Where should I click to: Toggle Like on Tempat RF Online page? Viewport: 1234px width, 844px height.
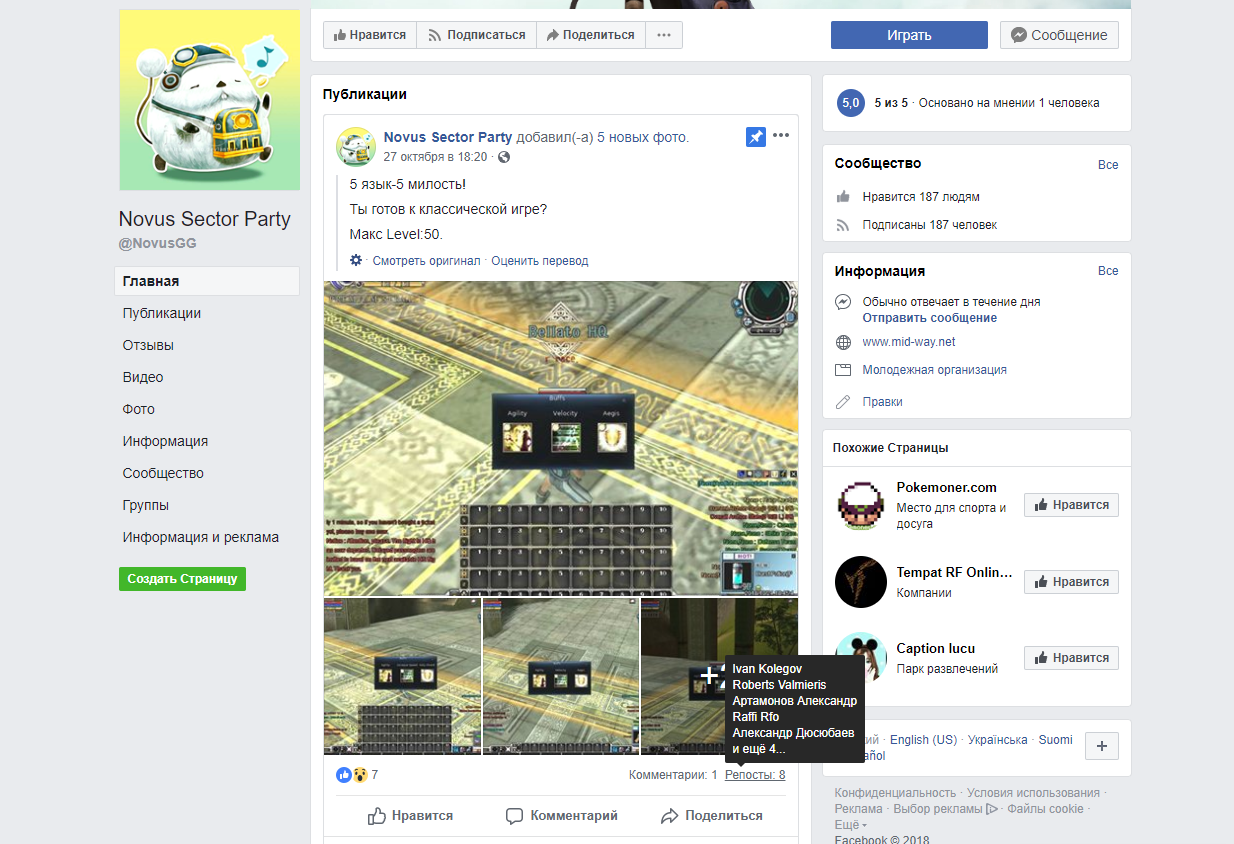[x=1071, y=582]
